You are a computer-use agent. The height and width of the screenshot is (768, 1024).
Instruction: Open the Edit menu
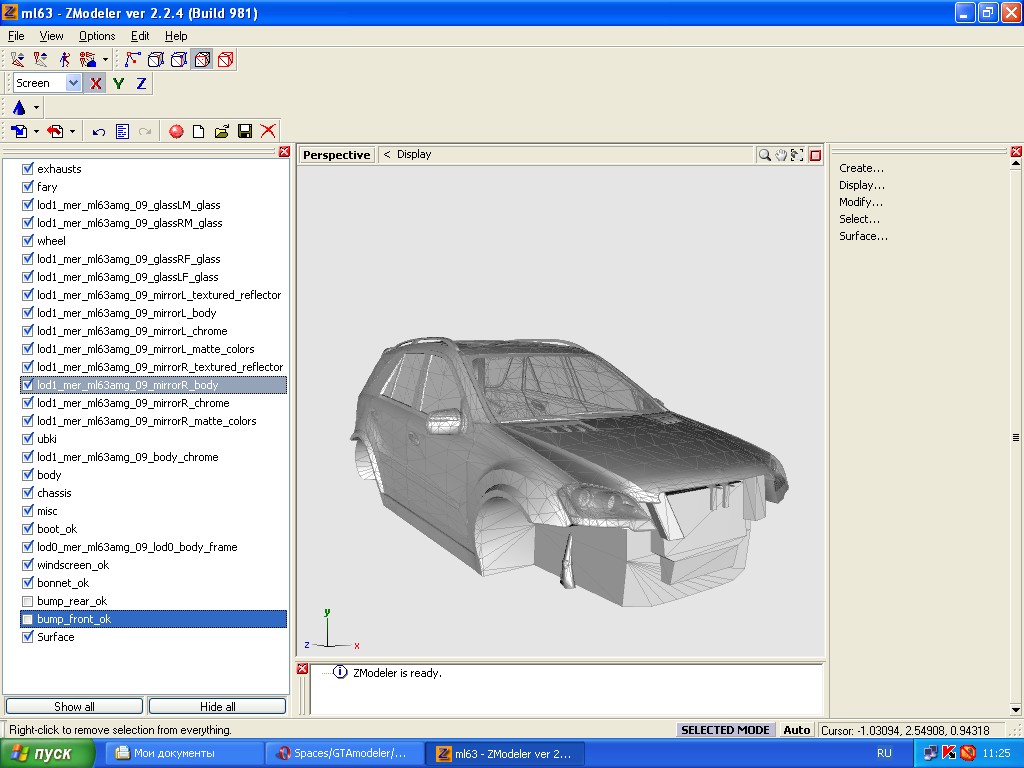pyautogui.click(x=140, y=36)
